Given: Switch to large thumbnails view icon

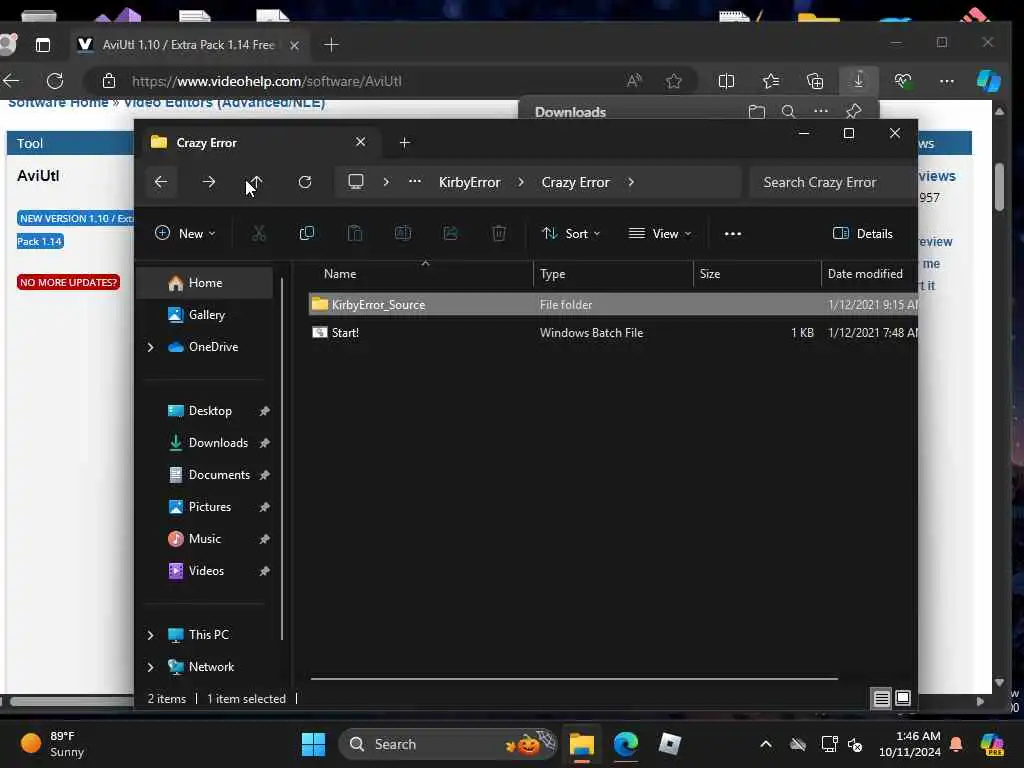Looking at the screenshot, I should [x=903, y=698].
